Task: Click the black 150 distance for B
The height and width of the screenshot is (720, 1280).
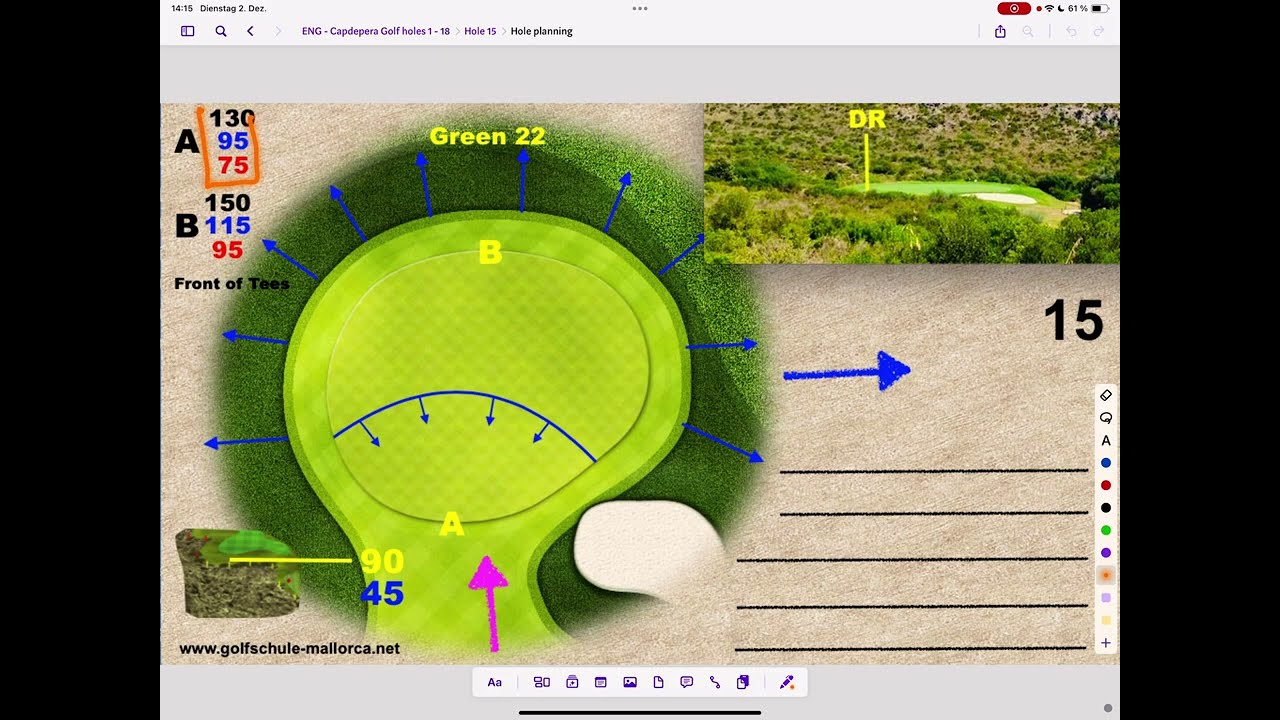Action: [227, 203]
